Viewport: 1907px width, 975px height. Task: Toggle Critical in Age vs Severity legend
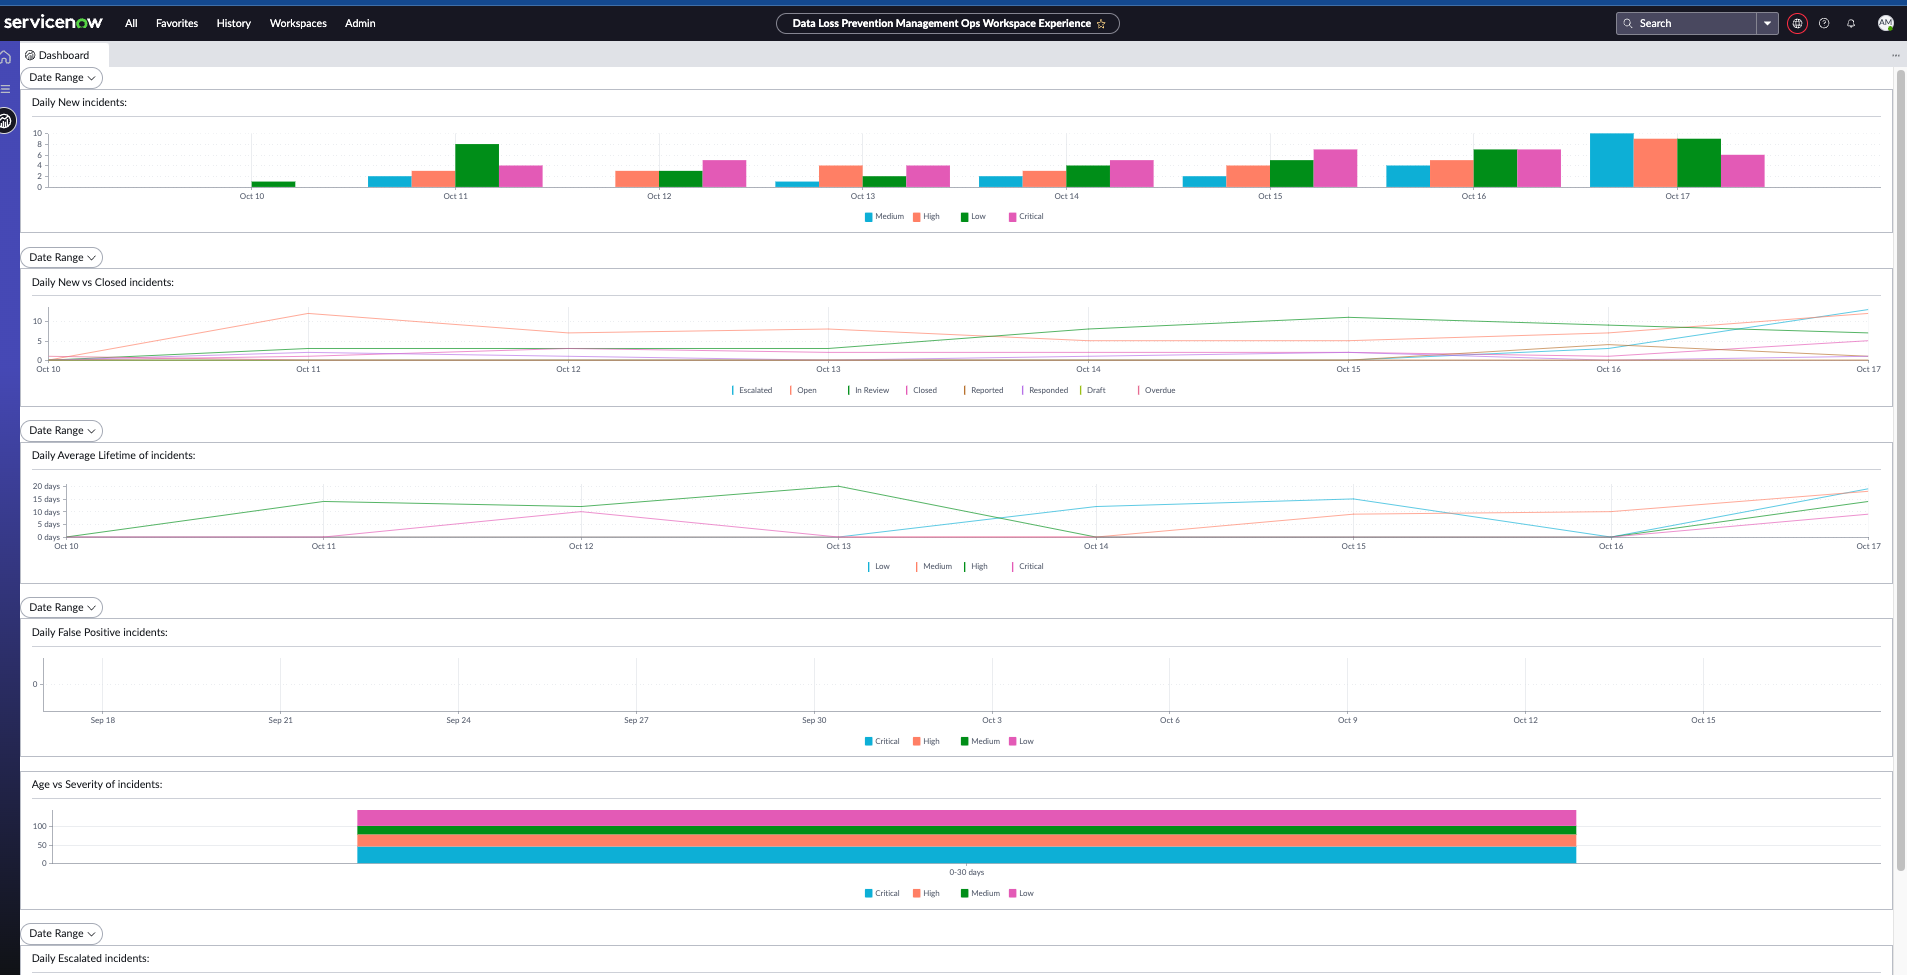click(882, 893)
